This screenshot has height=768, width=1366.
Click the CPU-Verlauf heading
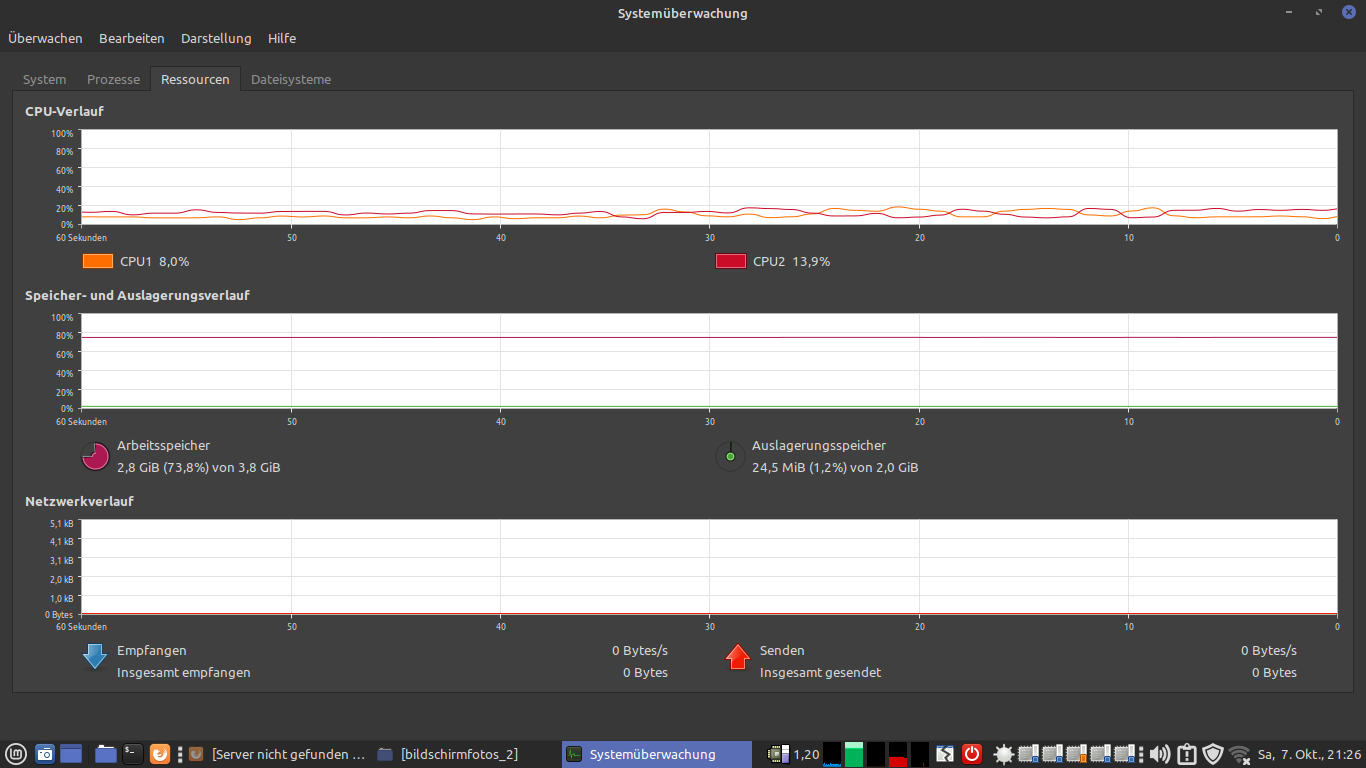[65, 111]
